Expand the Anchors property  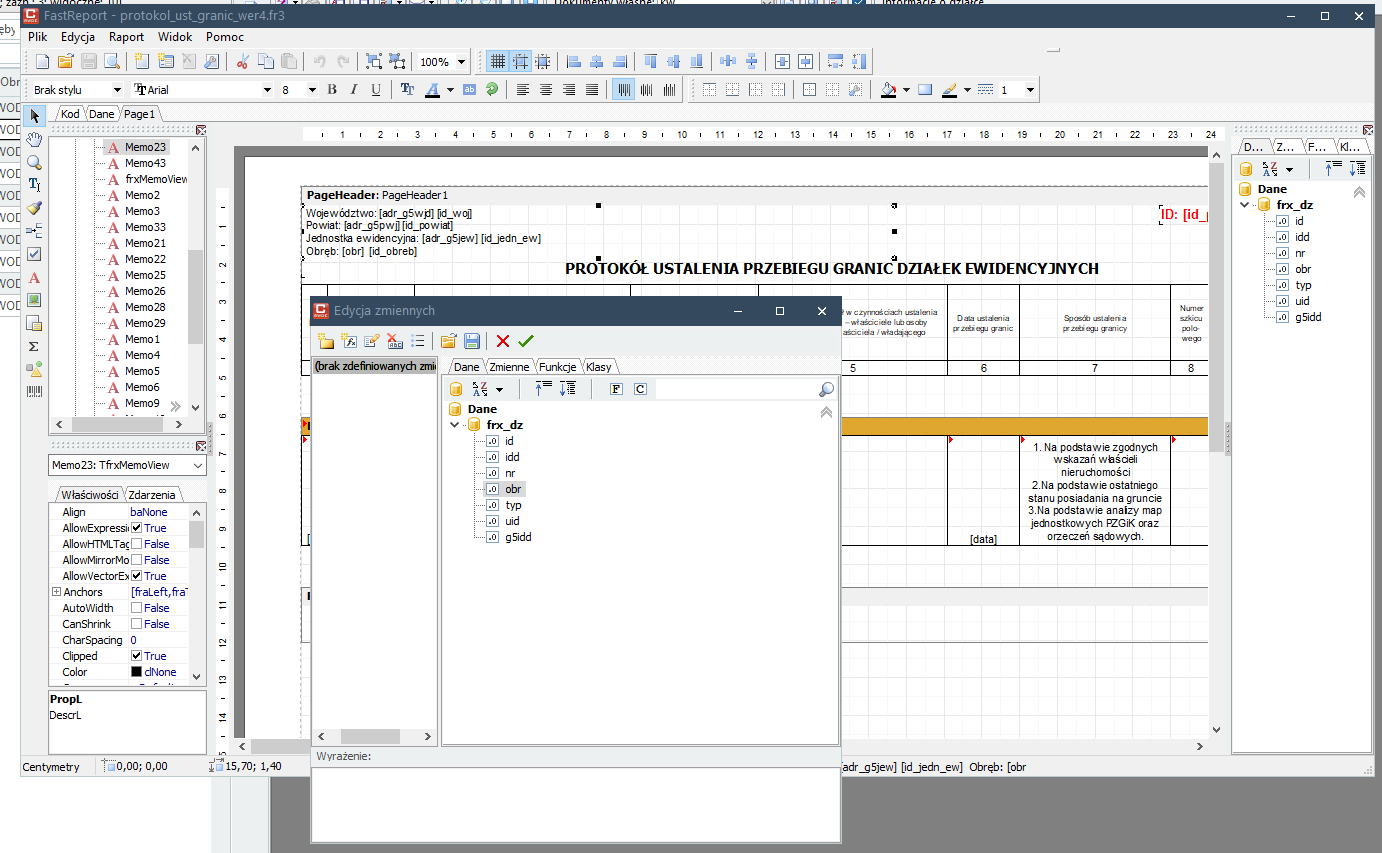tap(56, 592)
